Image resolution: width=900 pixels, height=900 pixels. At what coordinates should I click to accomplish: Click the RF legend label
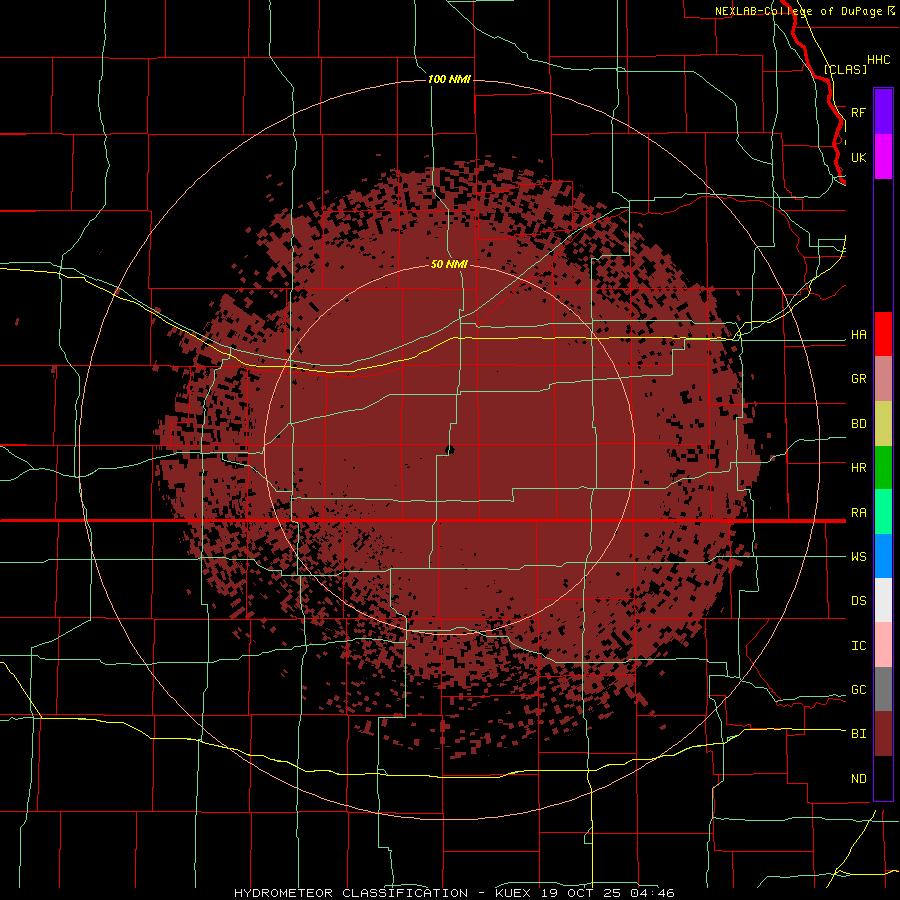tap(858, 112)
